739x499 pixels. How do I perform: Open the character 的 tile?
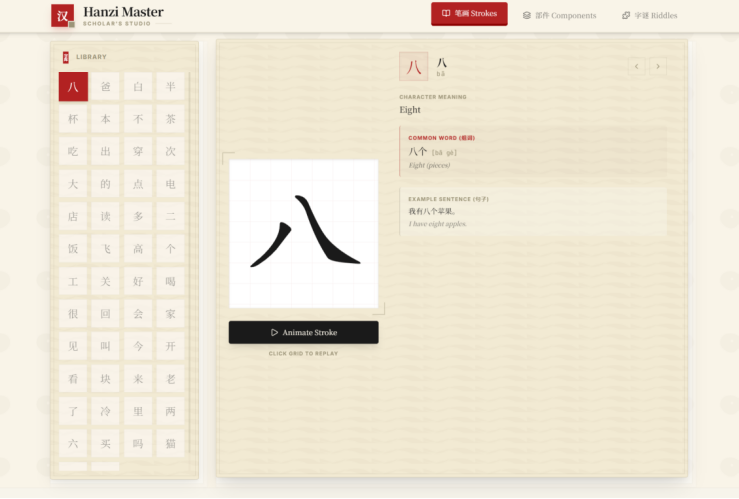coord(106,184)
